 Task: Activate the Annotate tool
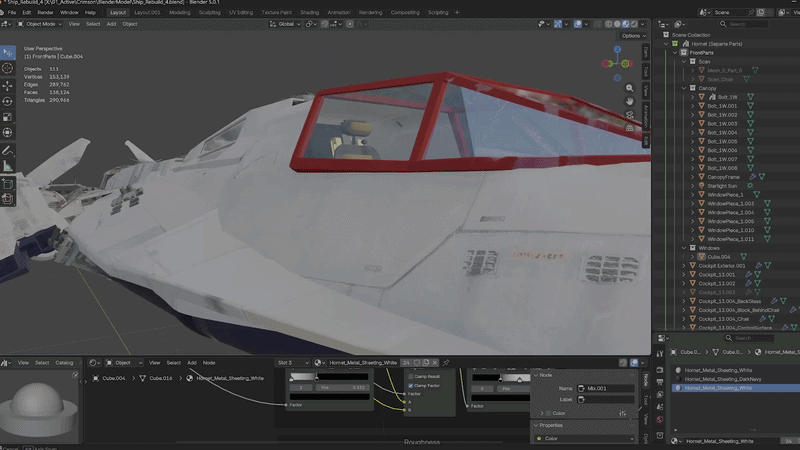click(x=8, y=151)
